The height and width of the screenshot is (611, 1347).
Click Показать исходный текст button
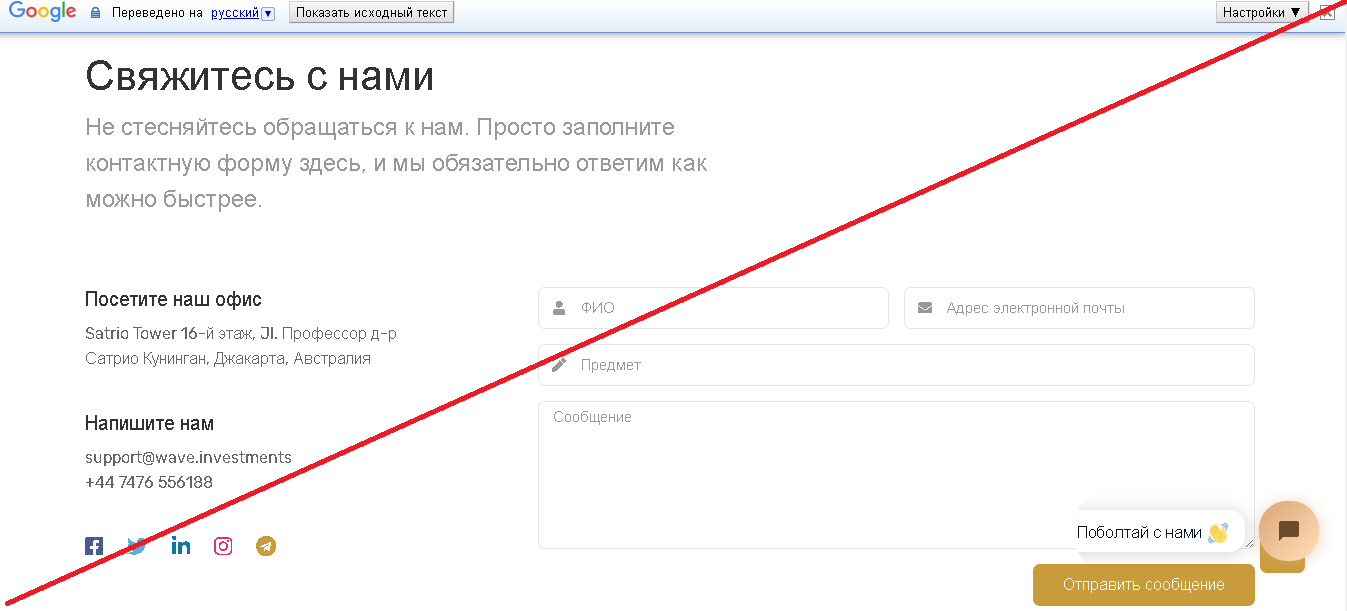pos(371,12)
